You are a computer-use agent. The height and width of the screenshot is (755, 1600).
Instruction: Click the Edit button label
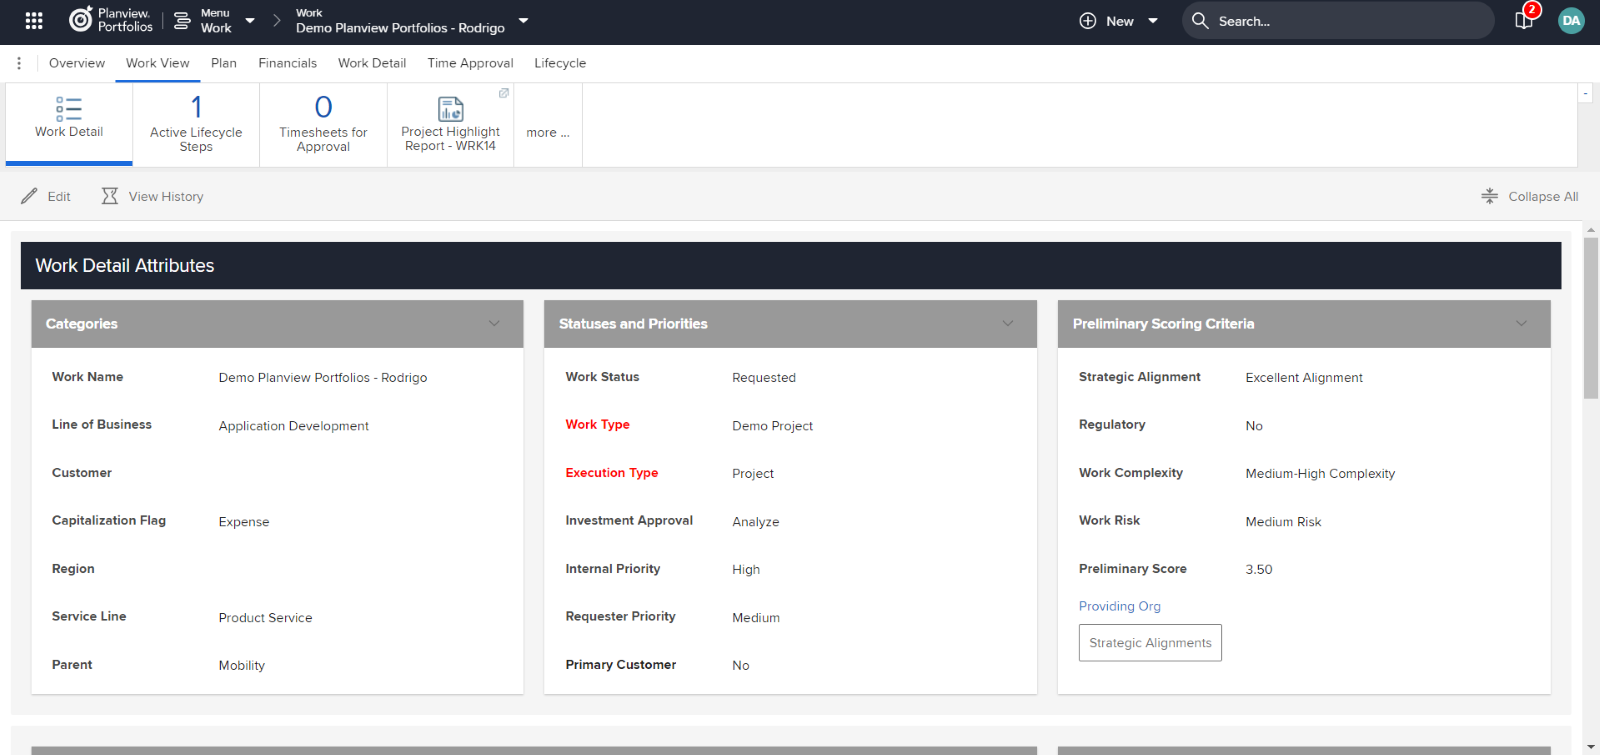[x=59, y=197]
